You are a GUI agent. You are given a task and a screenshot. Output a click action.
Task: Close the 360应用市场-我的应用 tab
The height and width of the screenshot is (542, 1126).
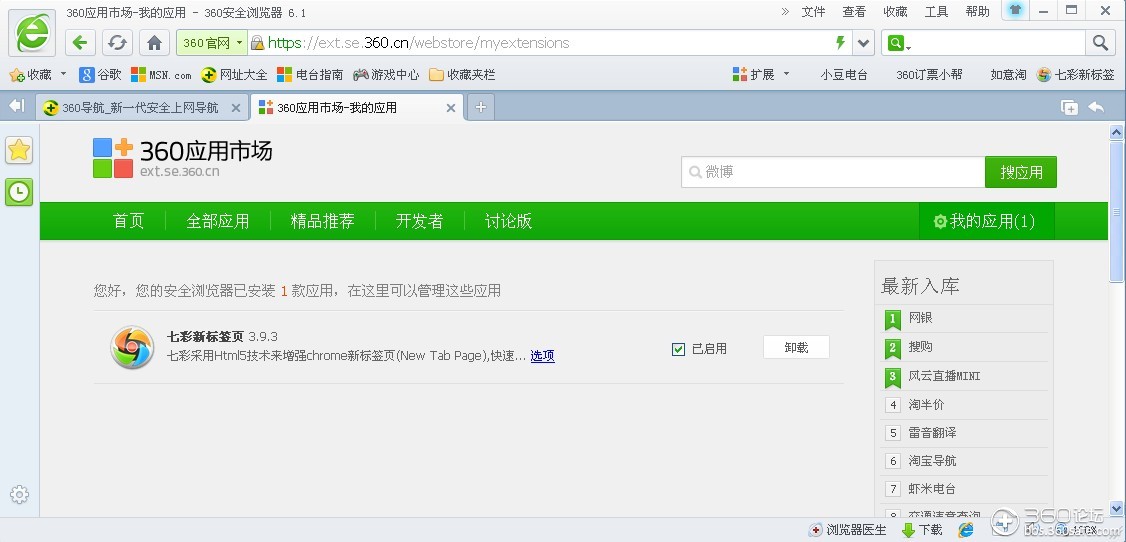[x=451, y=108]
